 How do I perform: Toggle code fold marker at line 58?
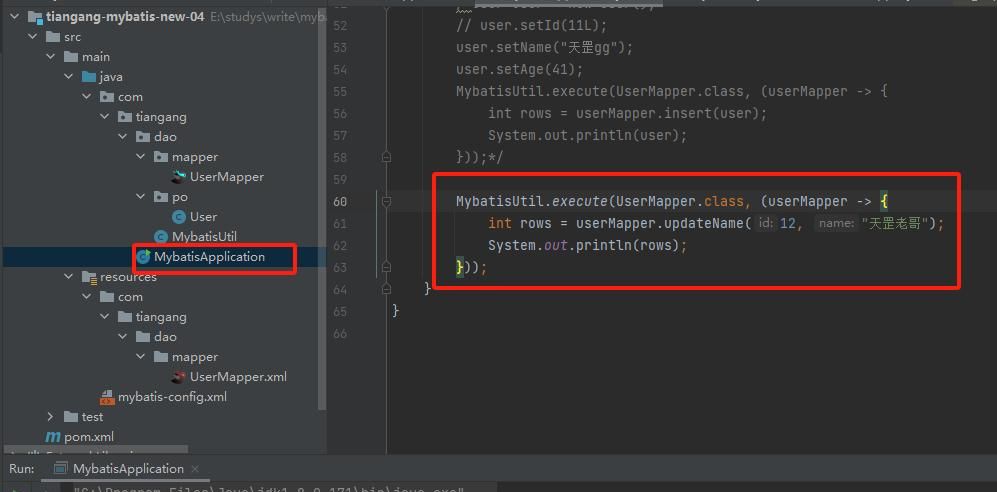386,157
